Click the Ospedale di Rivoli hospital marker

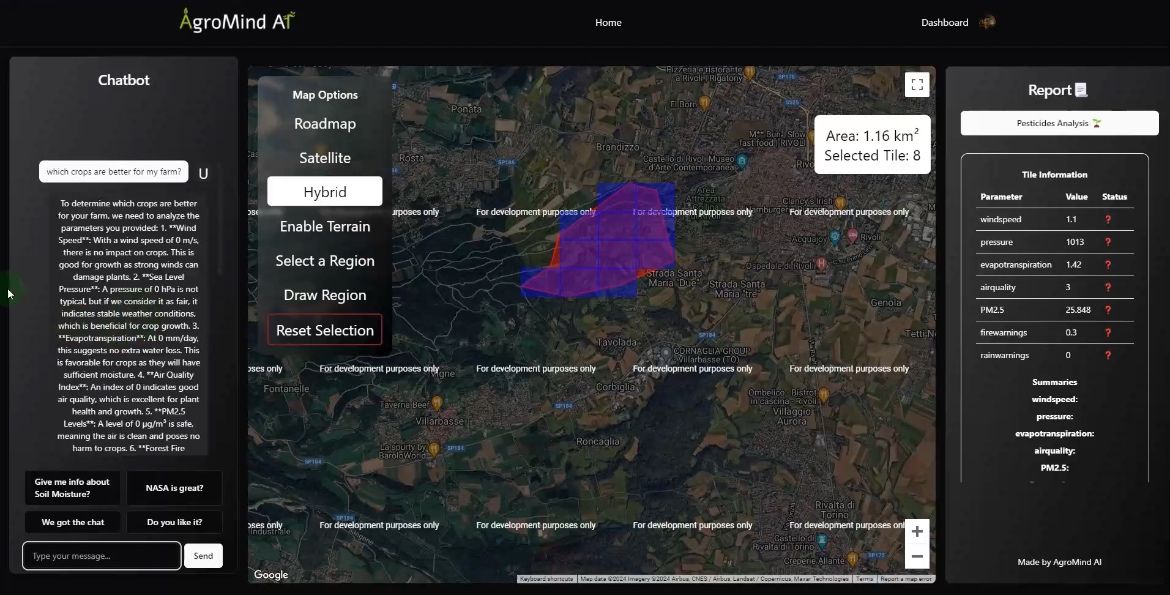(821, 264)
